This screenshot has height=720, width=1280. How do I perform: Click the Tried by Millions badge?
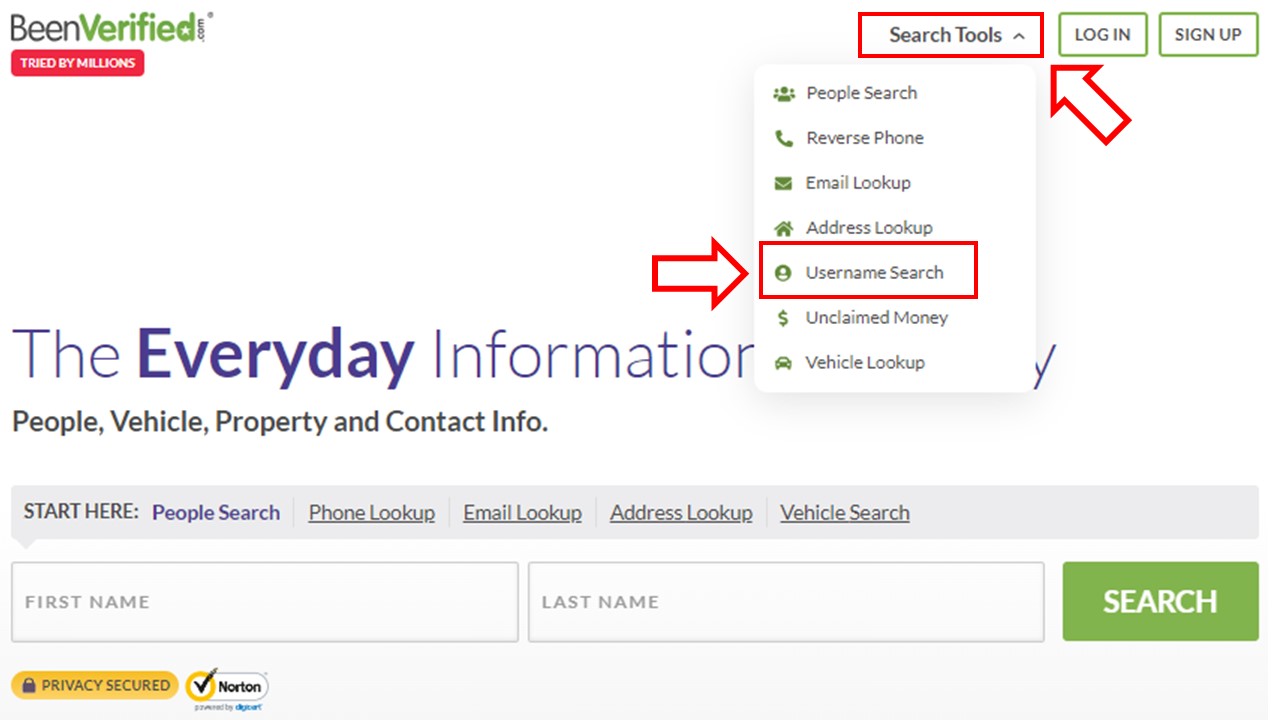pyautogui.click(x=78, y=63)
